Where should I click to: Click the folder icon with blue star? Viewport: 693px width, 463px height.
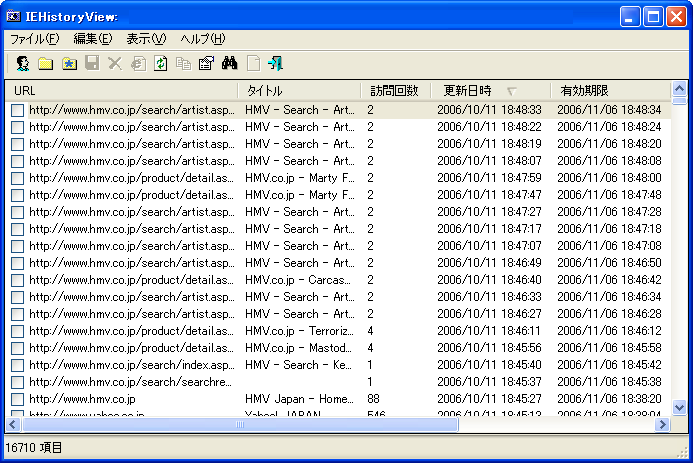click(69, 64)
